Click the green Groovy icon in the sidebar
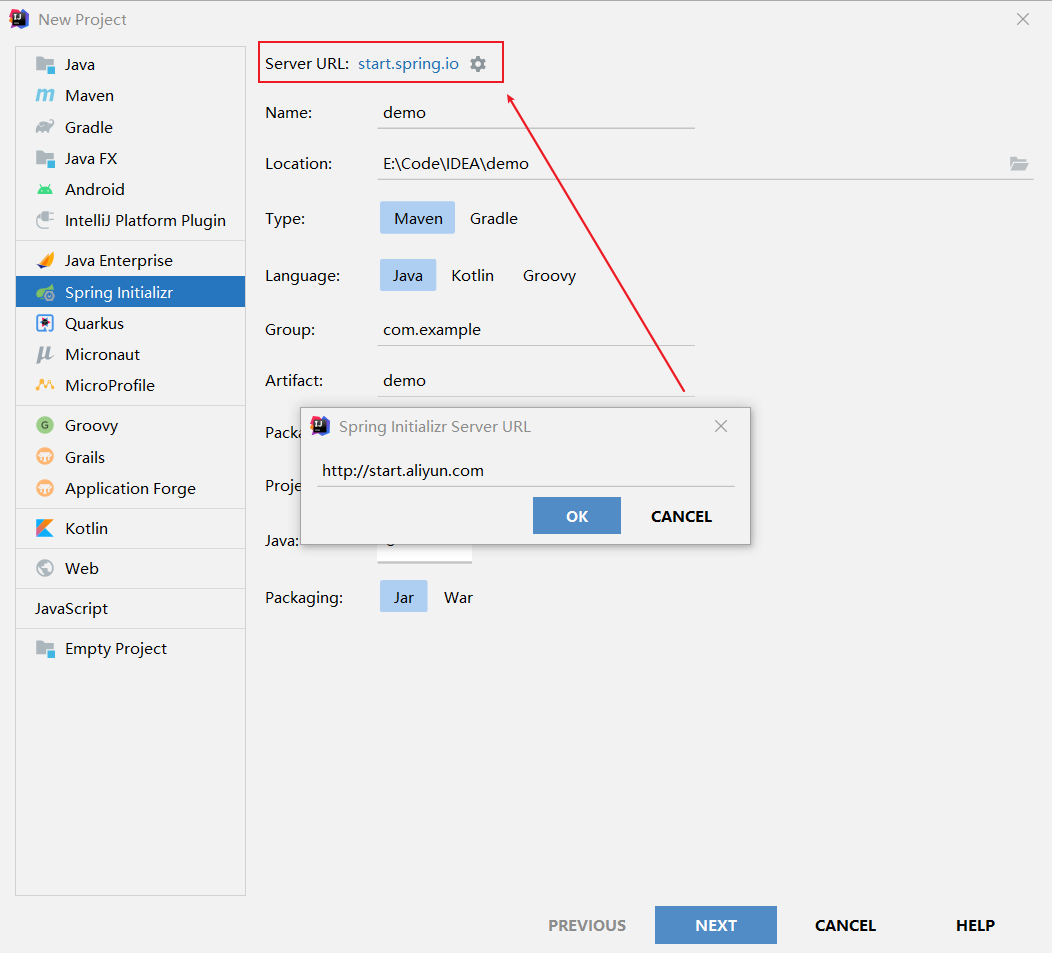 (x=45, y=425)
